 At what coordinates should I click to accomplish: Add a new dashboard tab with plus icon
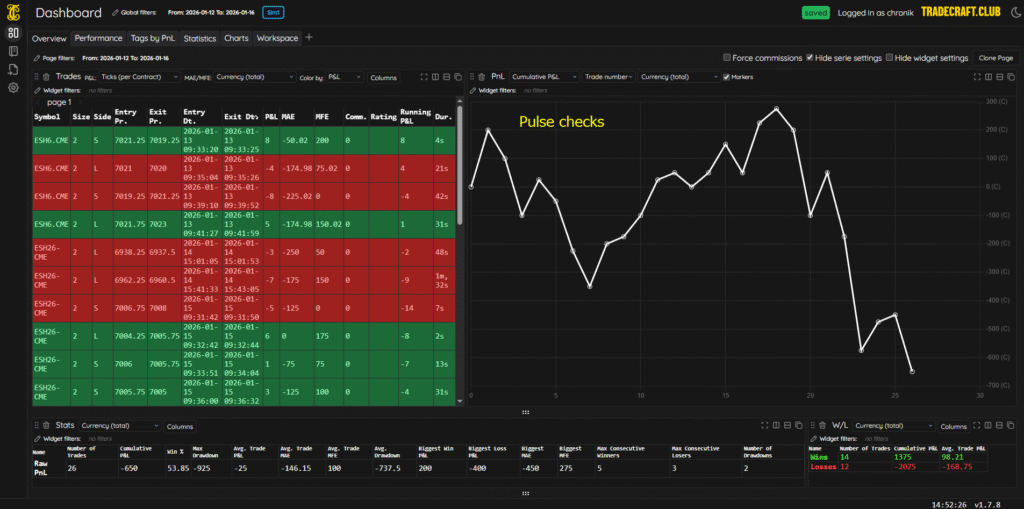coord(309,38)
